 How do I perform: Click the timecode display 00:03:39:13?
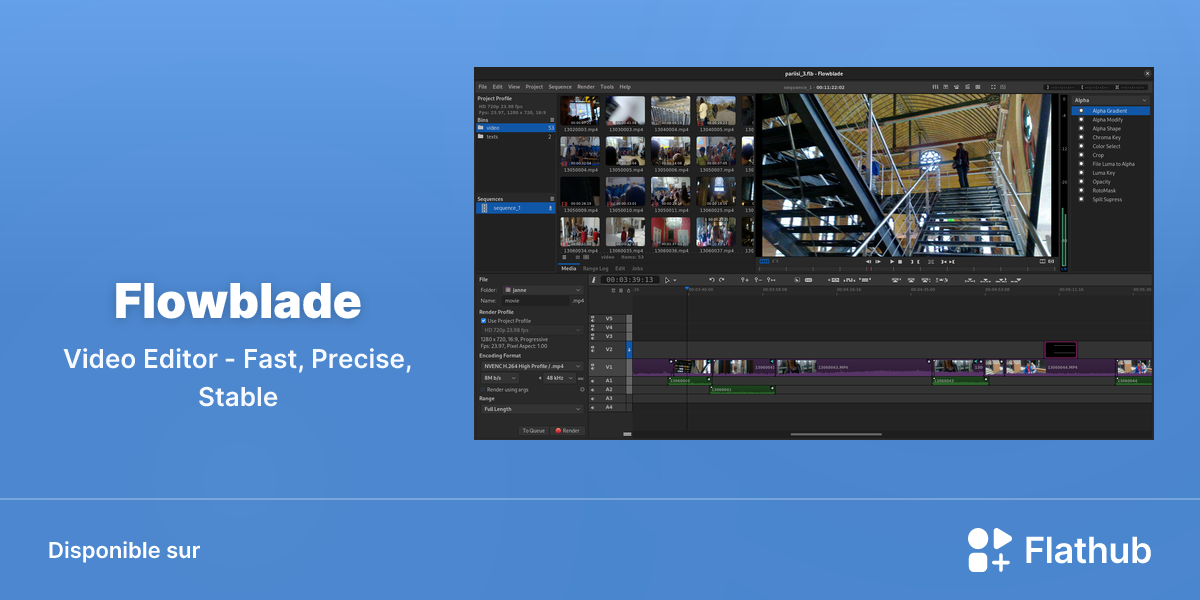coord(630,280)
